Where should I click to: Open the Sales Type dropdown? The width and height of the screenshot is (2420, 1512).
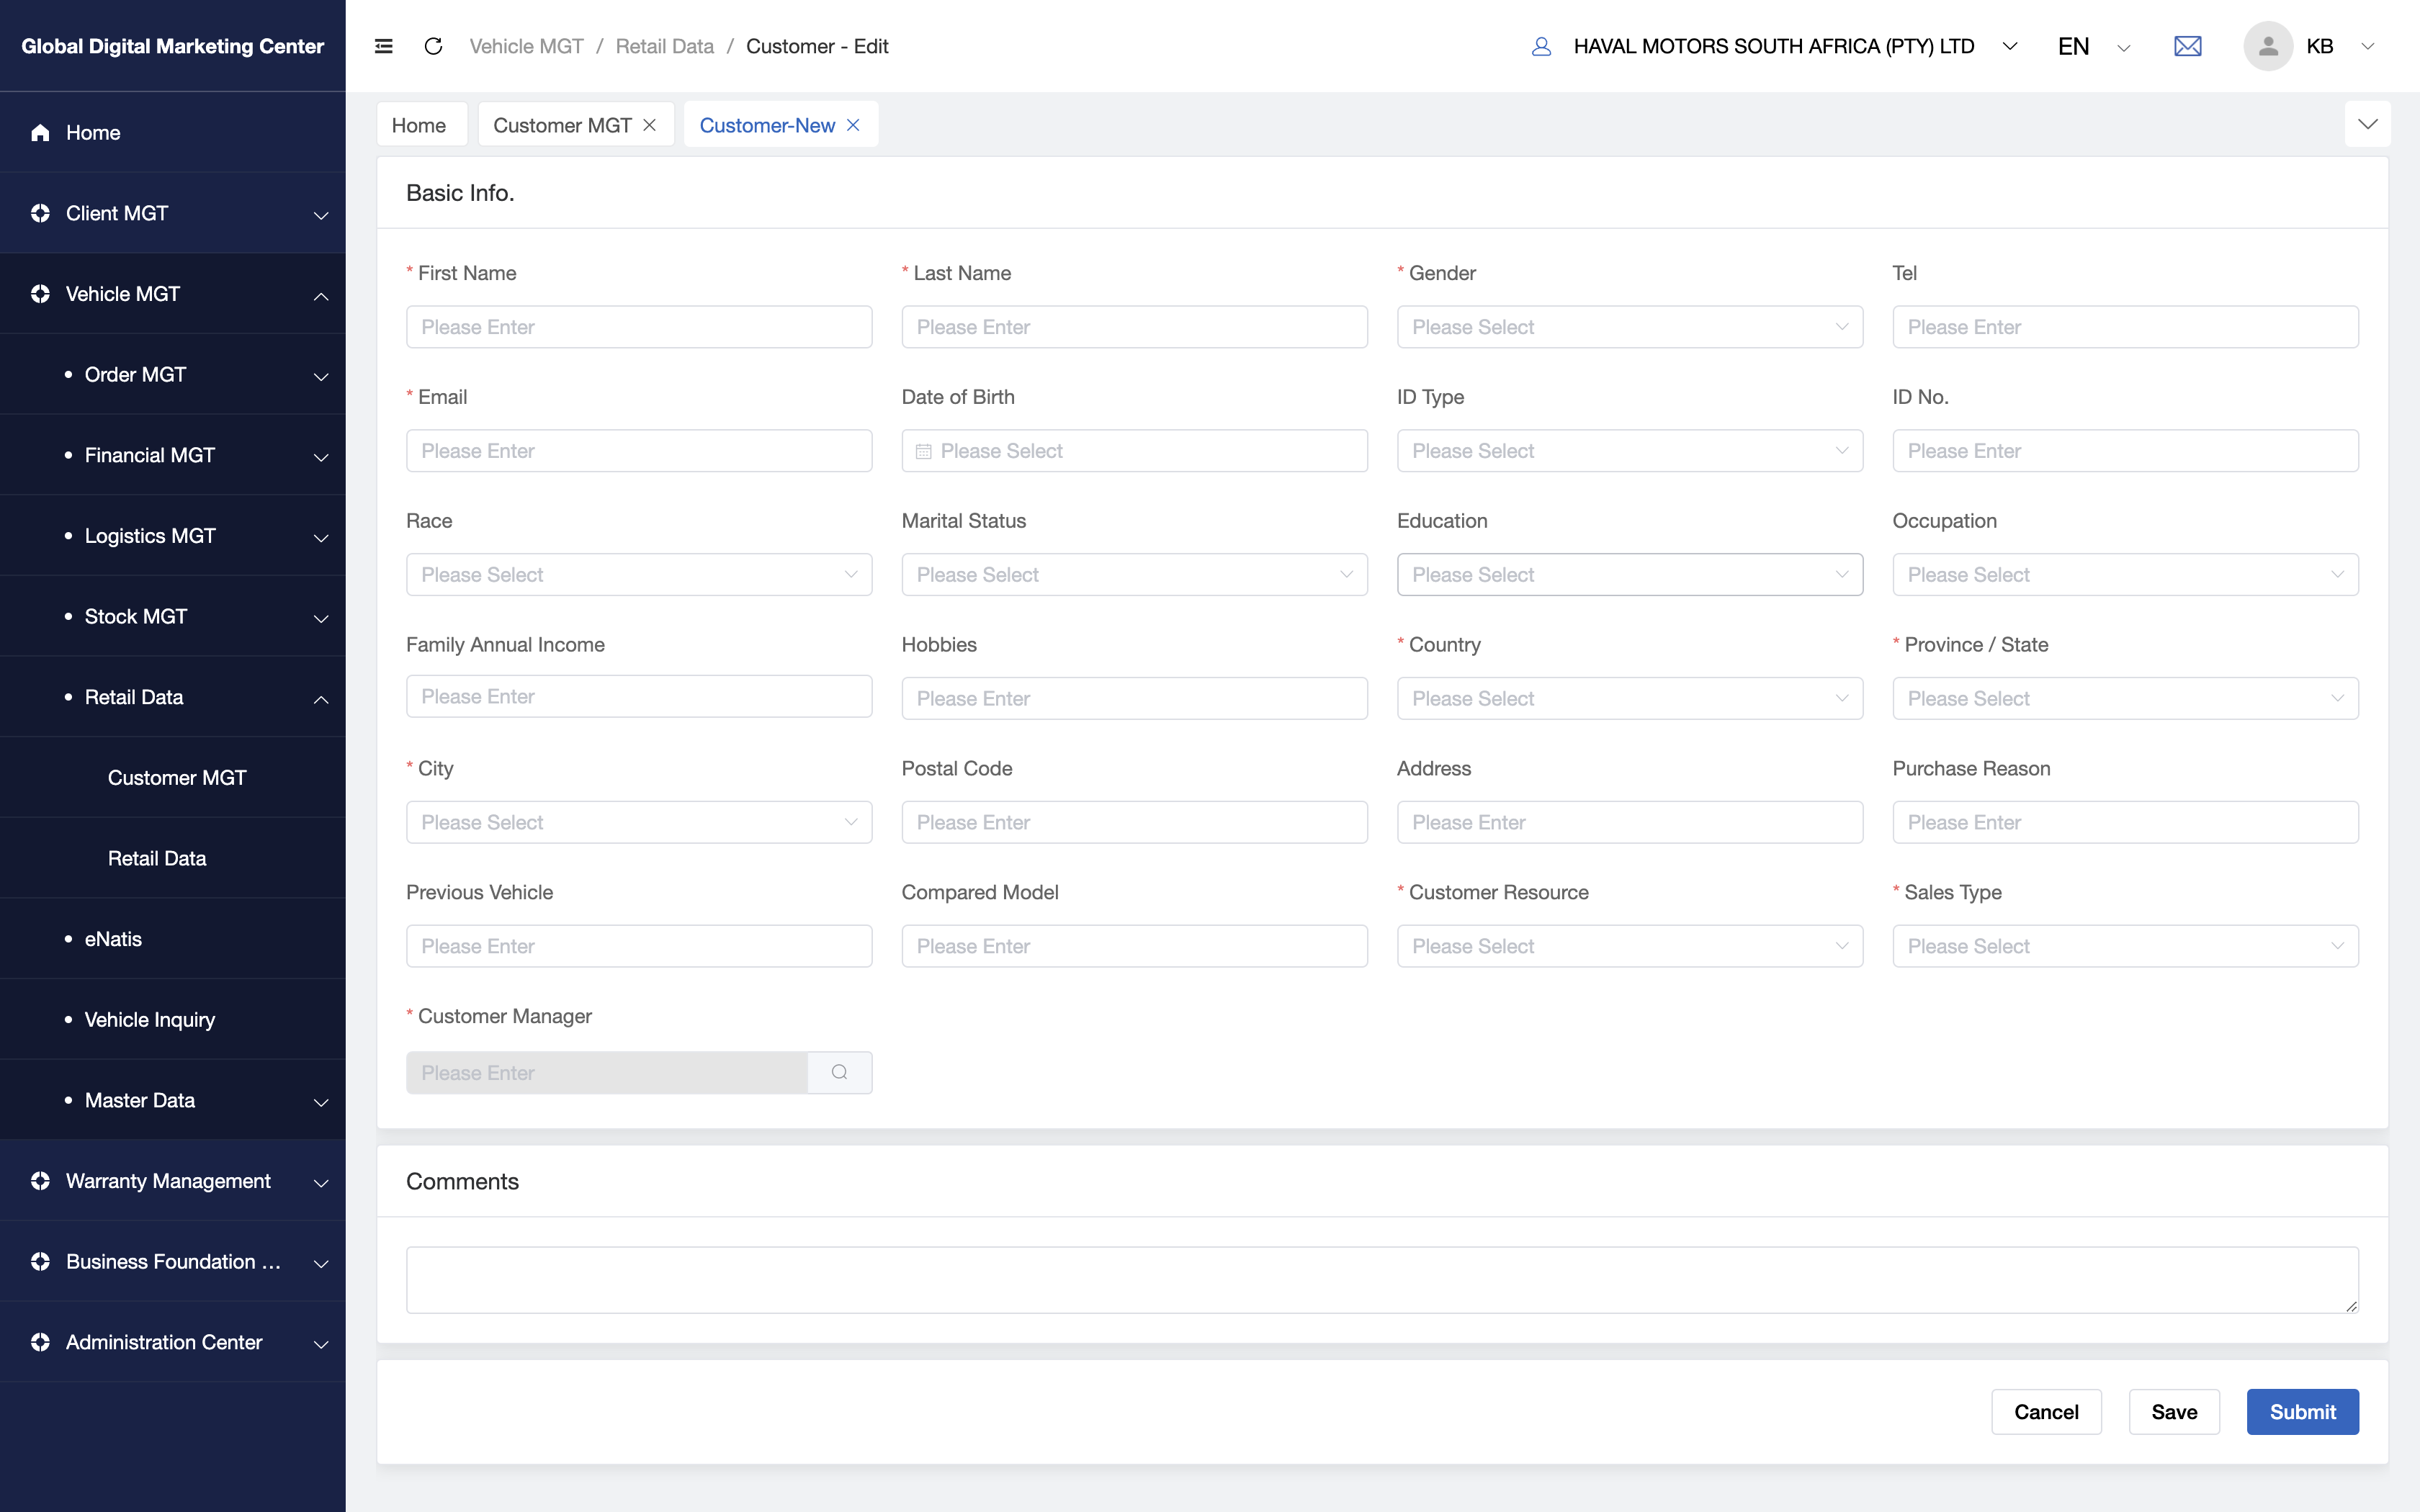pos(2125,946)
